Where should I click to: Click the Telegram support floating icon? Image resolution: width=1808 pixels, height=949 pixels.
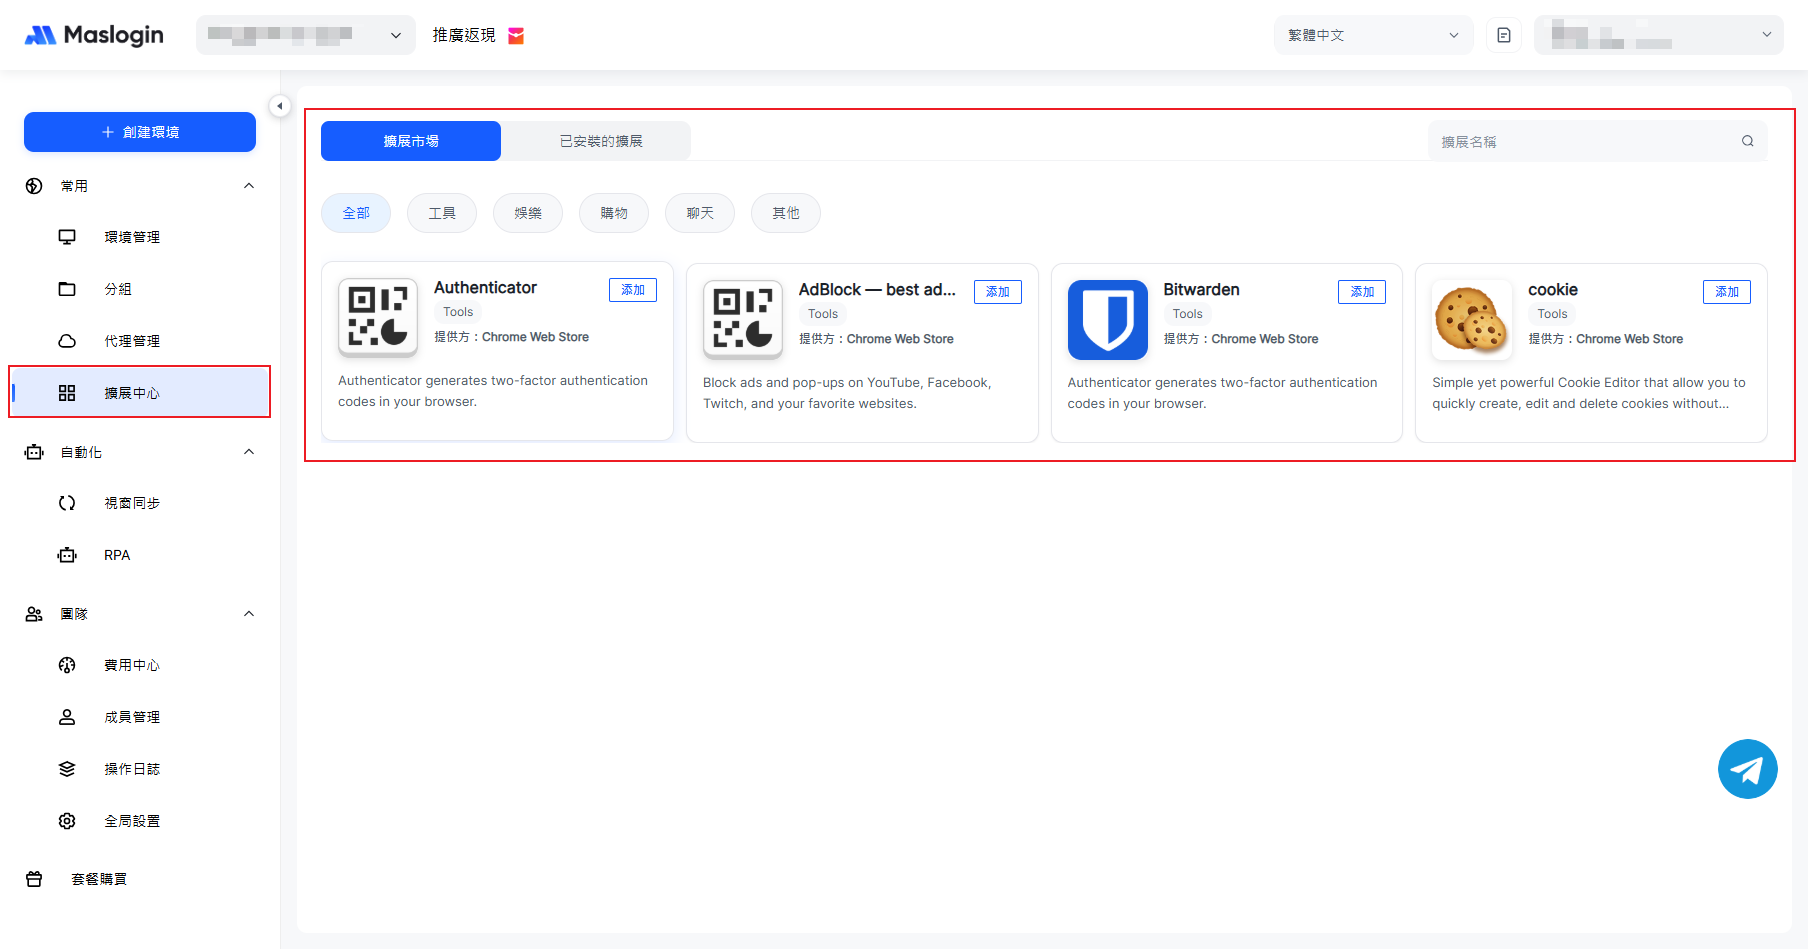tap(1747, 769)
